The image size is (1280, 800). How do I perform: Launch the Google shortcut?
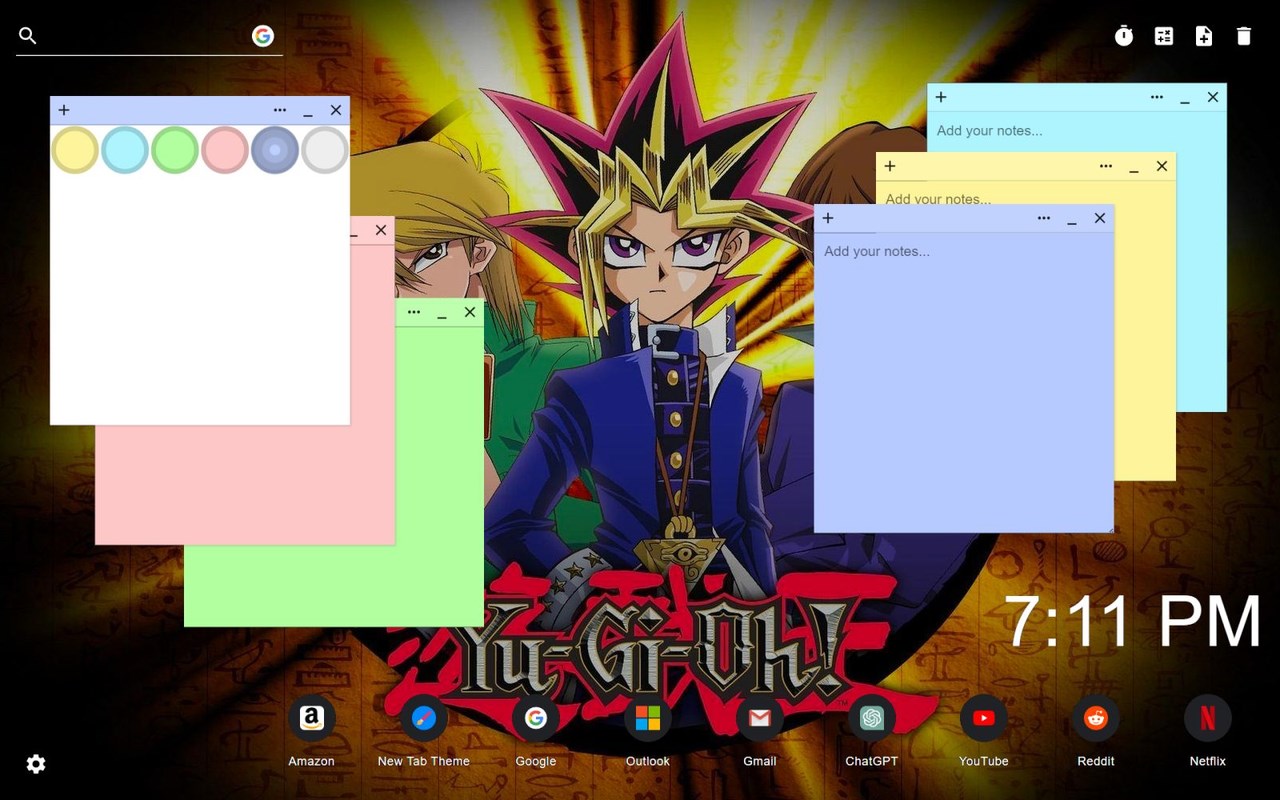pyautogui.click(x=536, y=718)
